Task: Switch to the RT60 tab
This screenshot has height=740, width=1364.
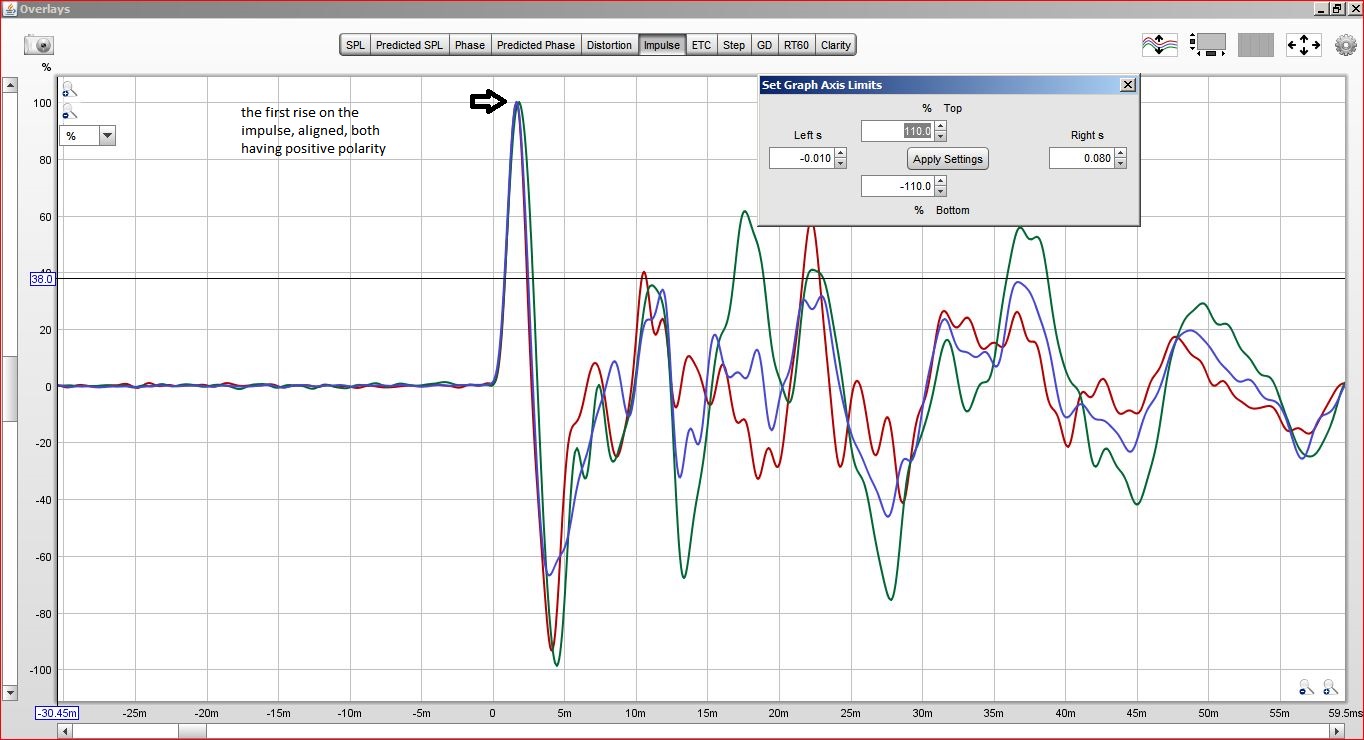Action: point(796,45)
